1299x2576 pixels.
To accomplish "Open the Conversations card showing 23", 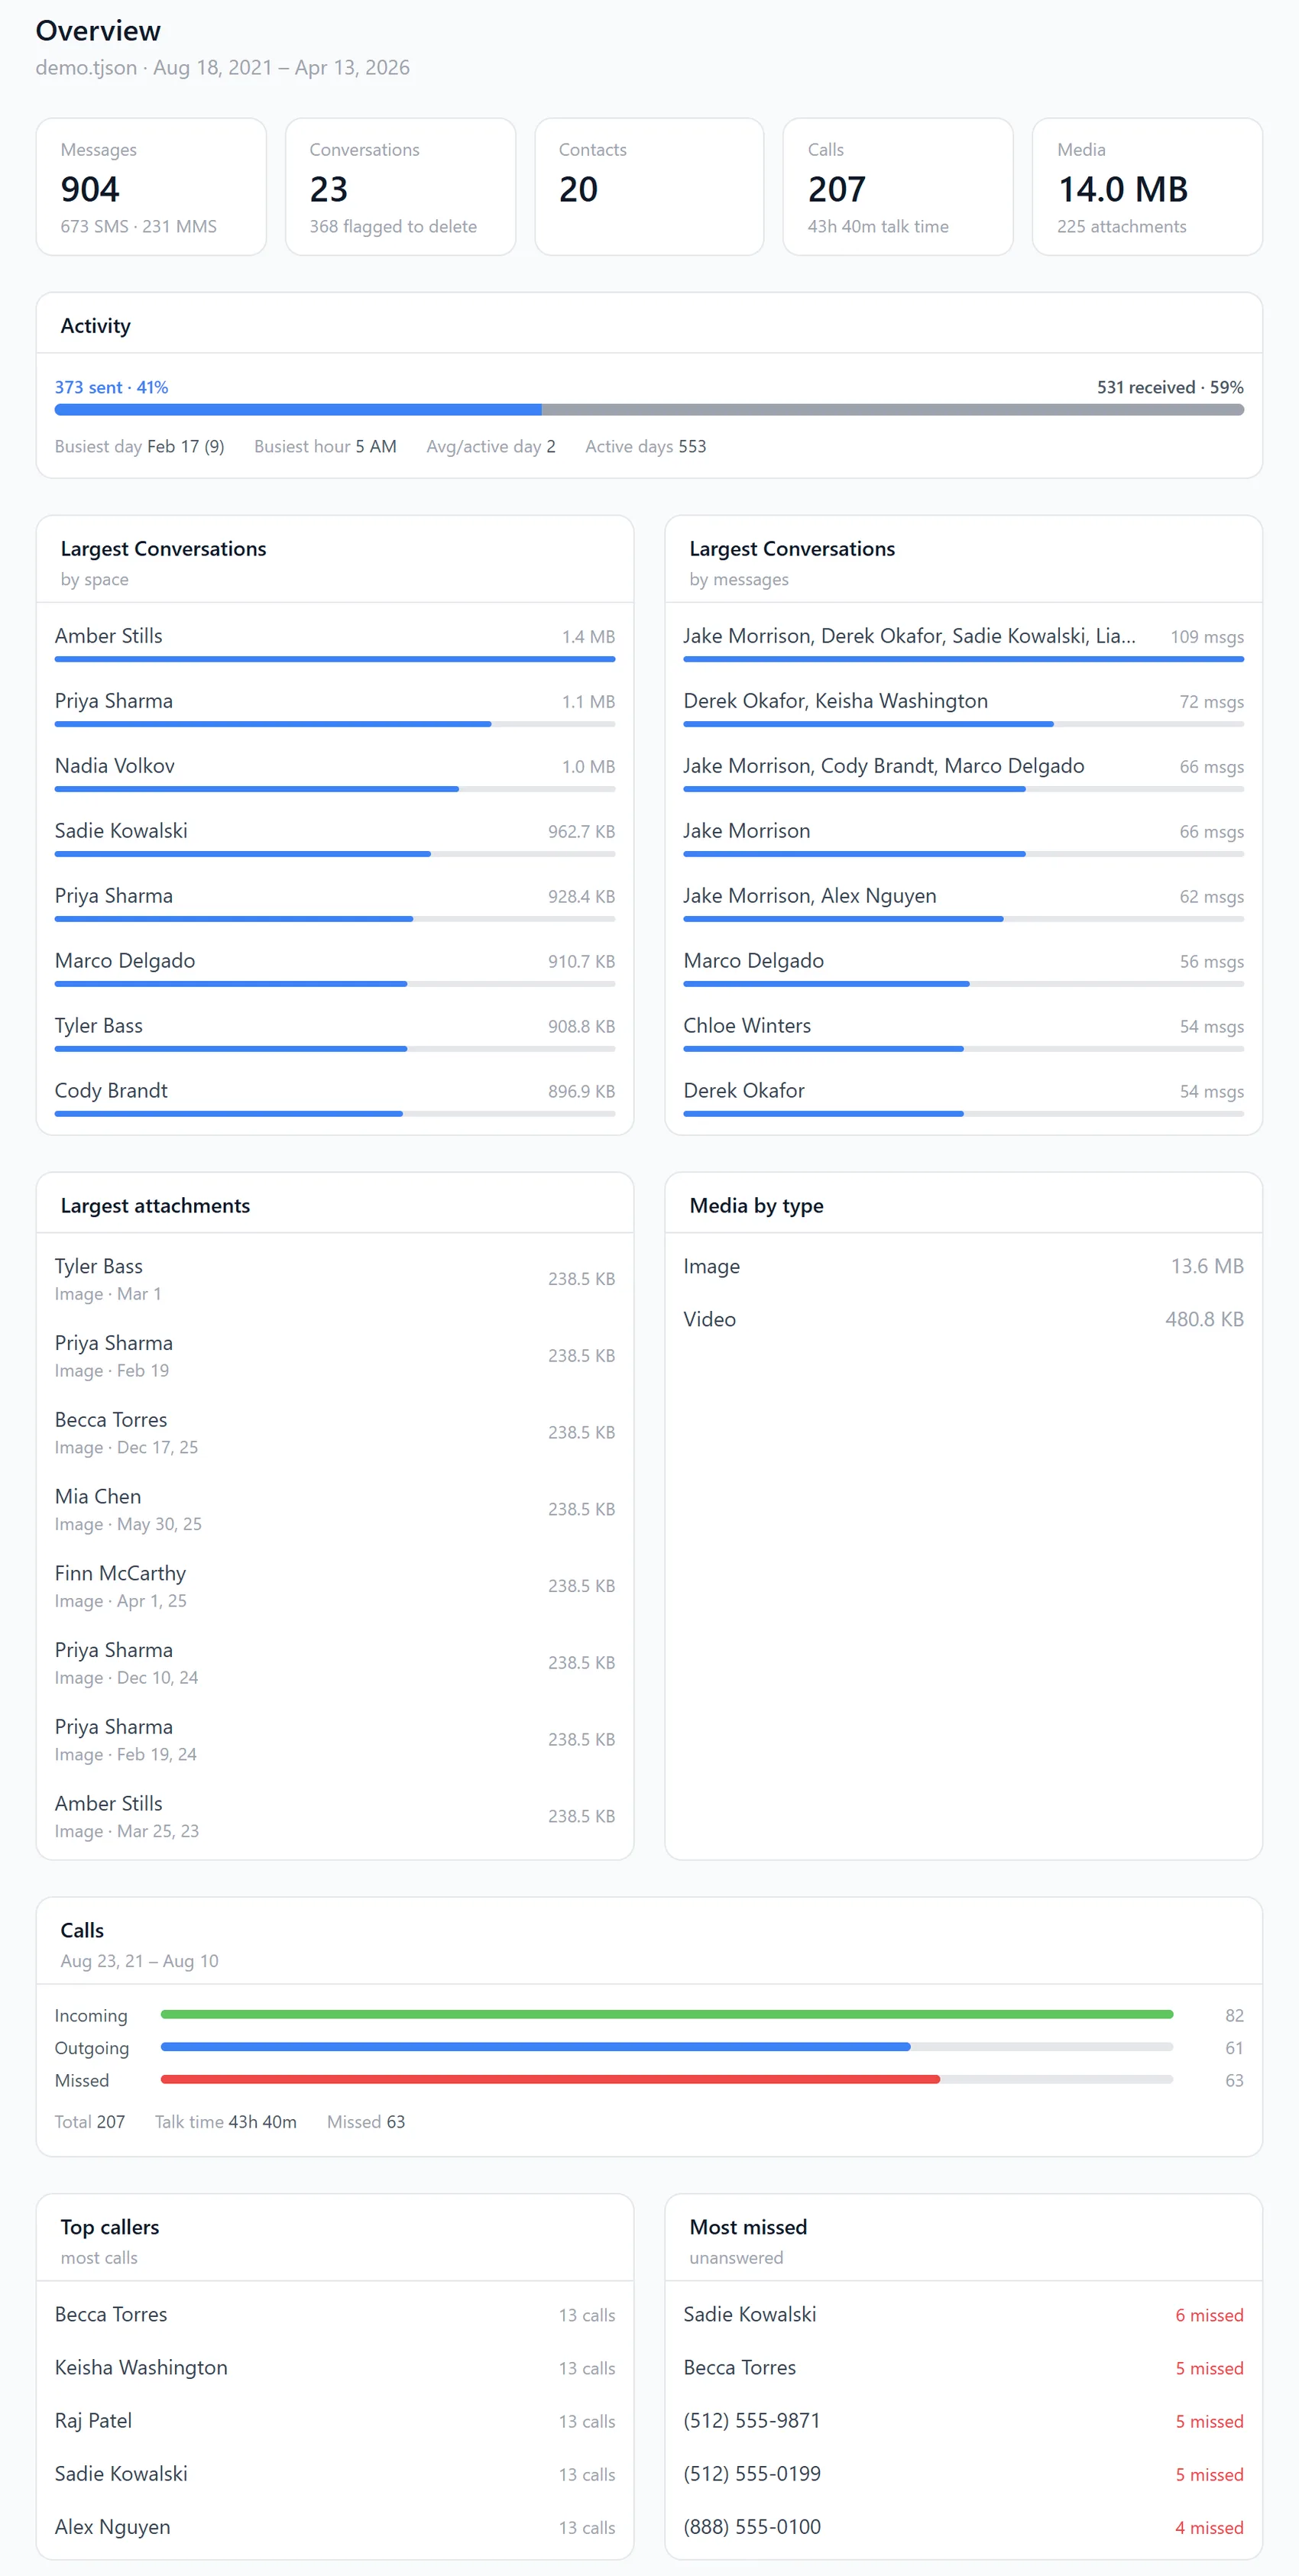I will coord(400,187).
